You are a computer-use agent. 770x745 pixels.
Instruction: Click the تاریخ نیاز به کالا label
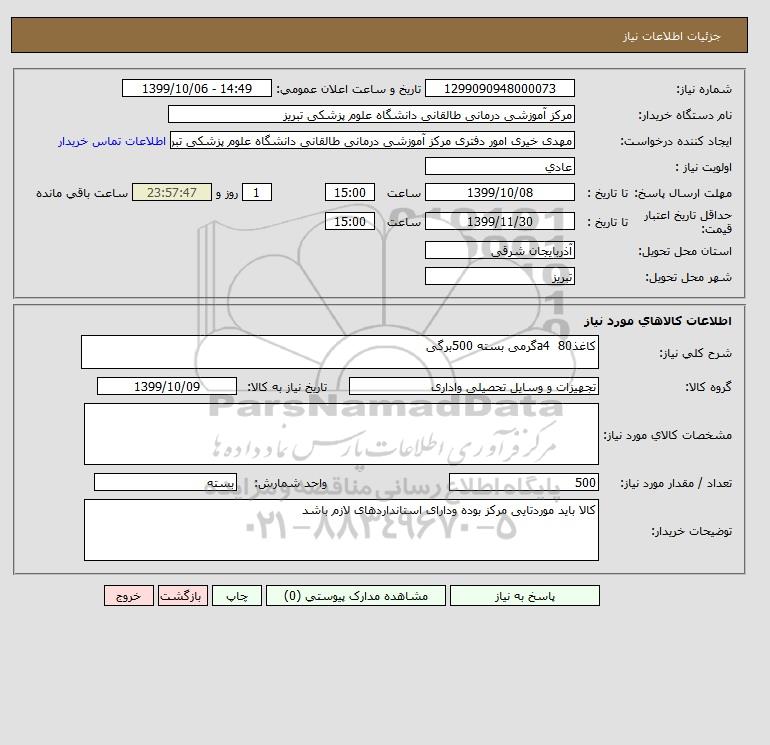(287, 387)
